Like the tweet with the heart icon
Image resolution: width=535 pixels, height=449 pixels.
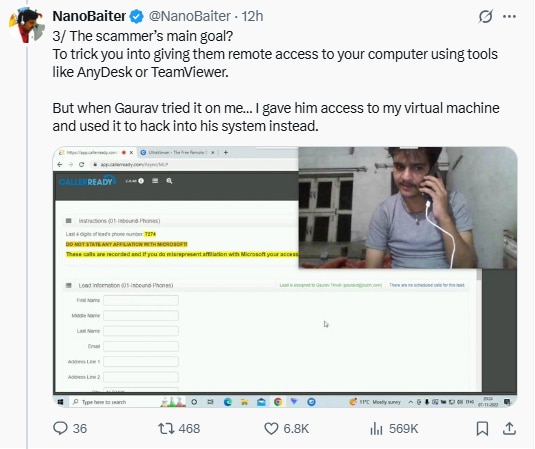(x=271, y=429)
